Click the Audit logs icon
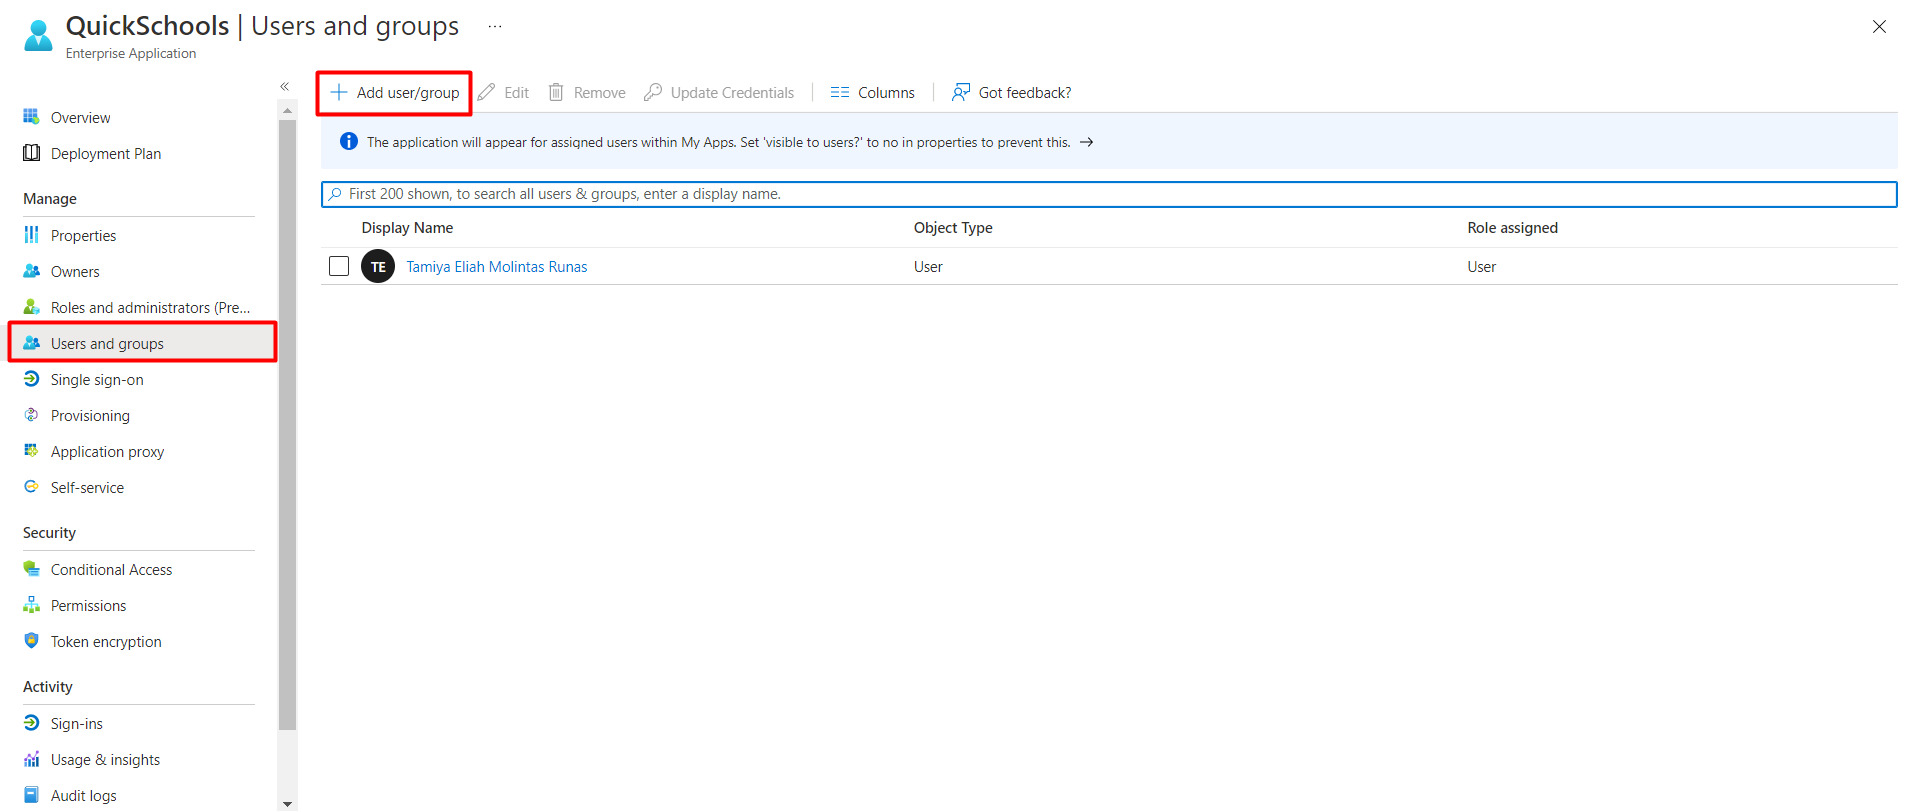The image size is (1918, 811). pos(31,795)
